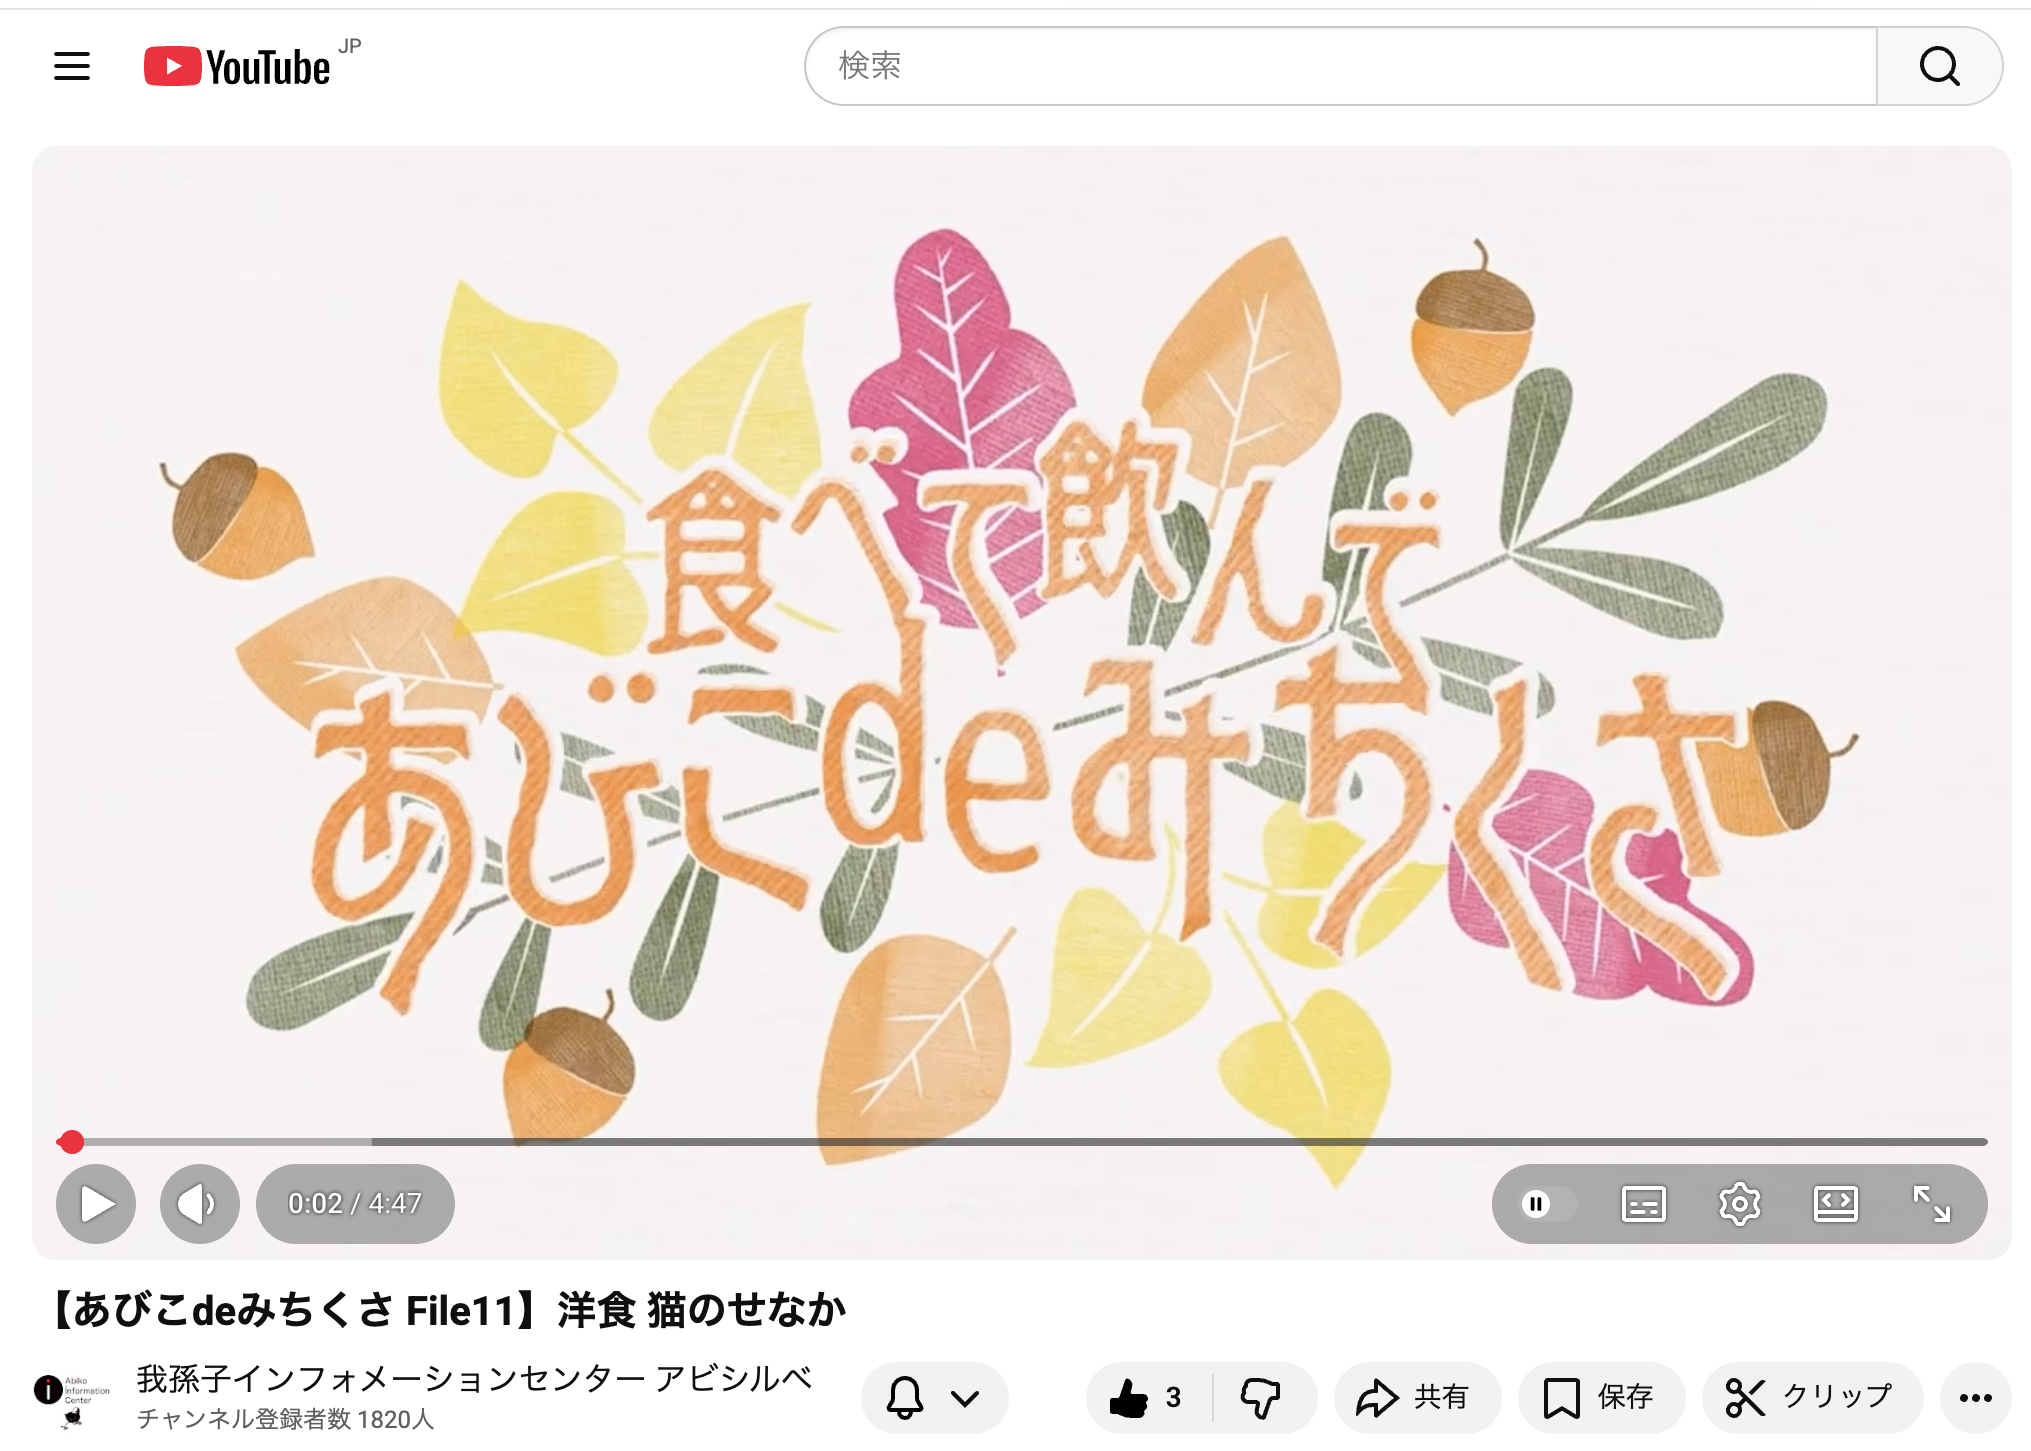Click the 共有 share button

point(1416,1397)
